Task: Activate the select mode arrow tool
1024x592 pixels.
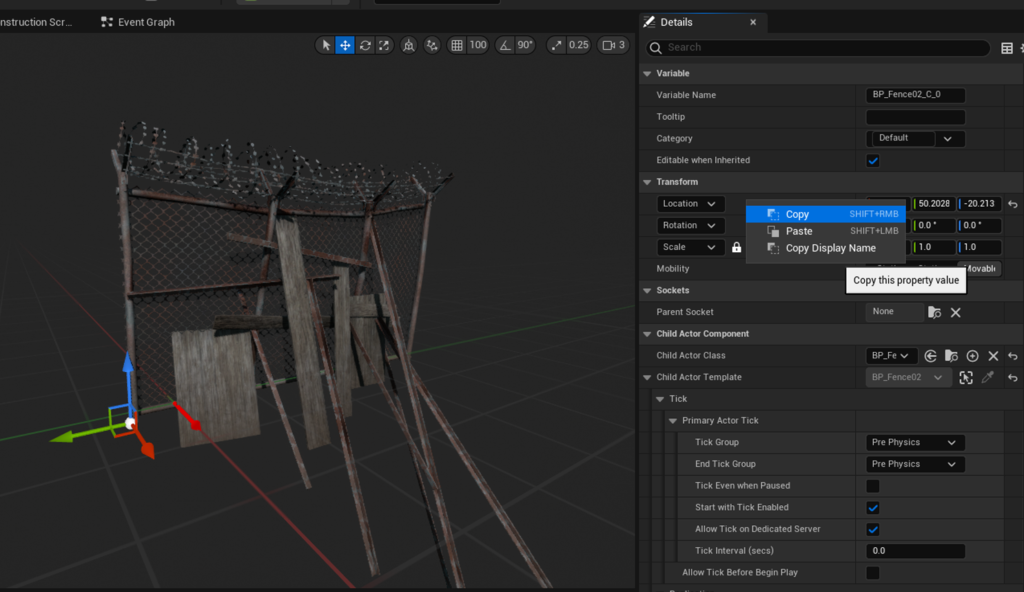Action: (326, 45)
